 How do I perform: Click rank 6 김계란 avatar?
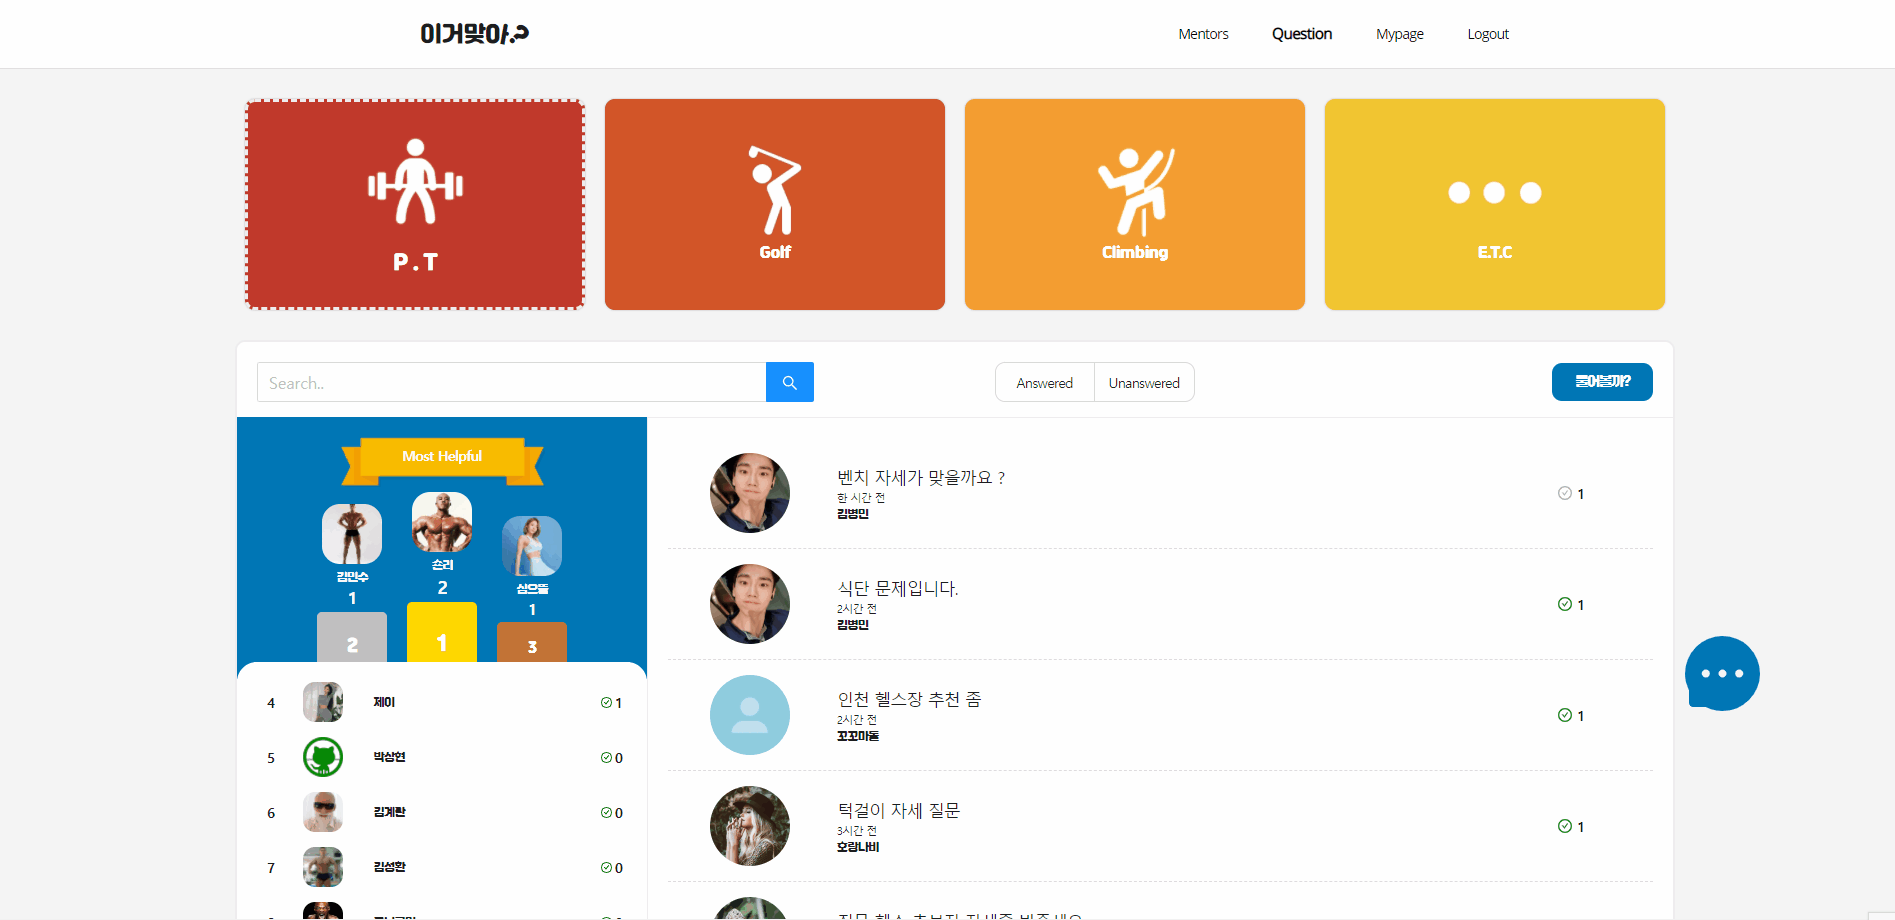[323, 812]
